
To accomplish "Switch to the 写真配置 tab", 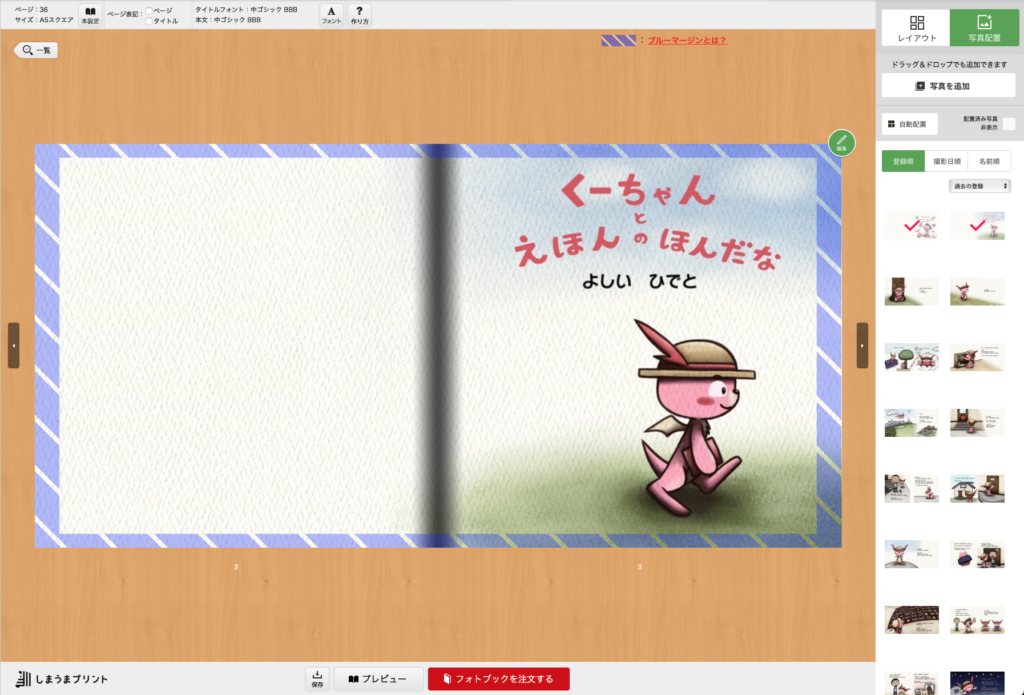I will pos(984,28).
